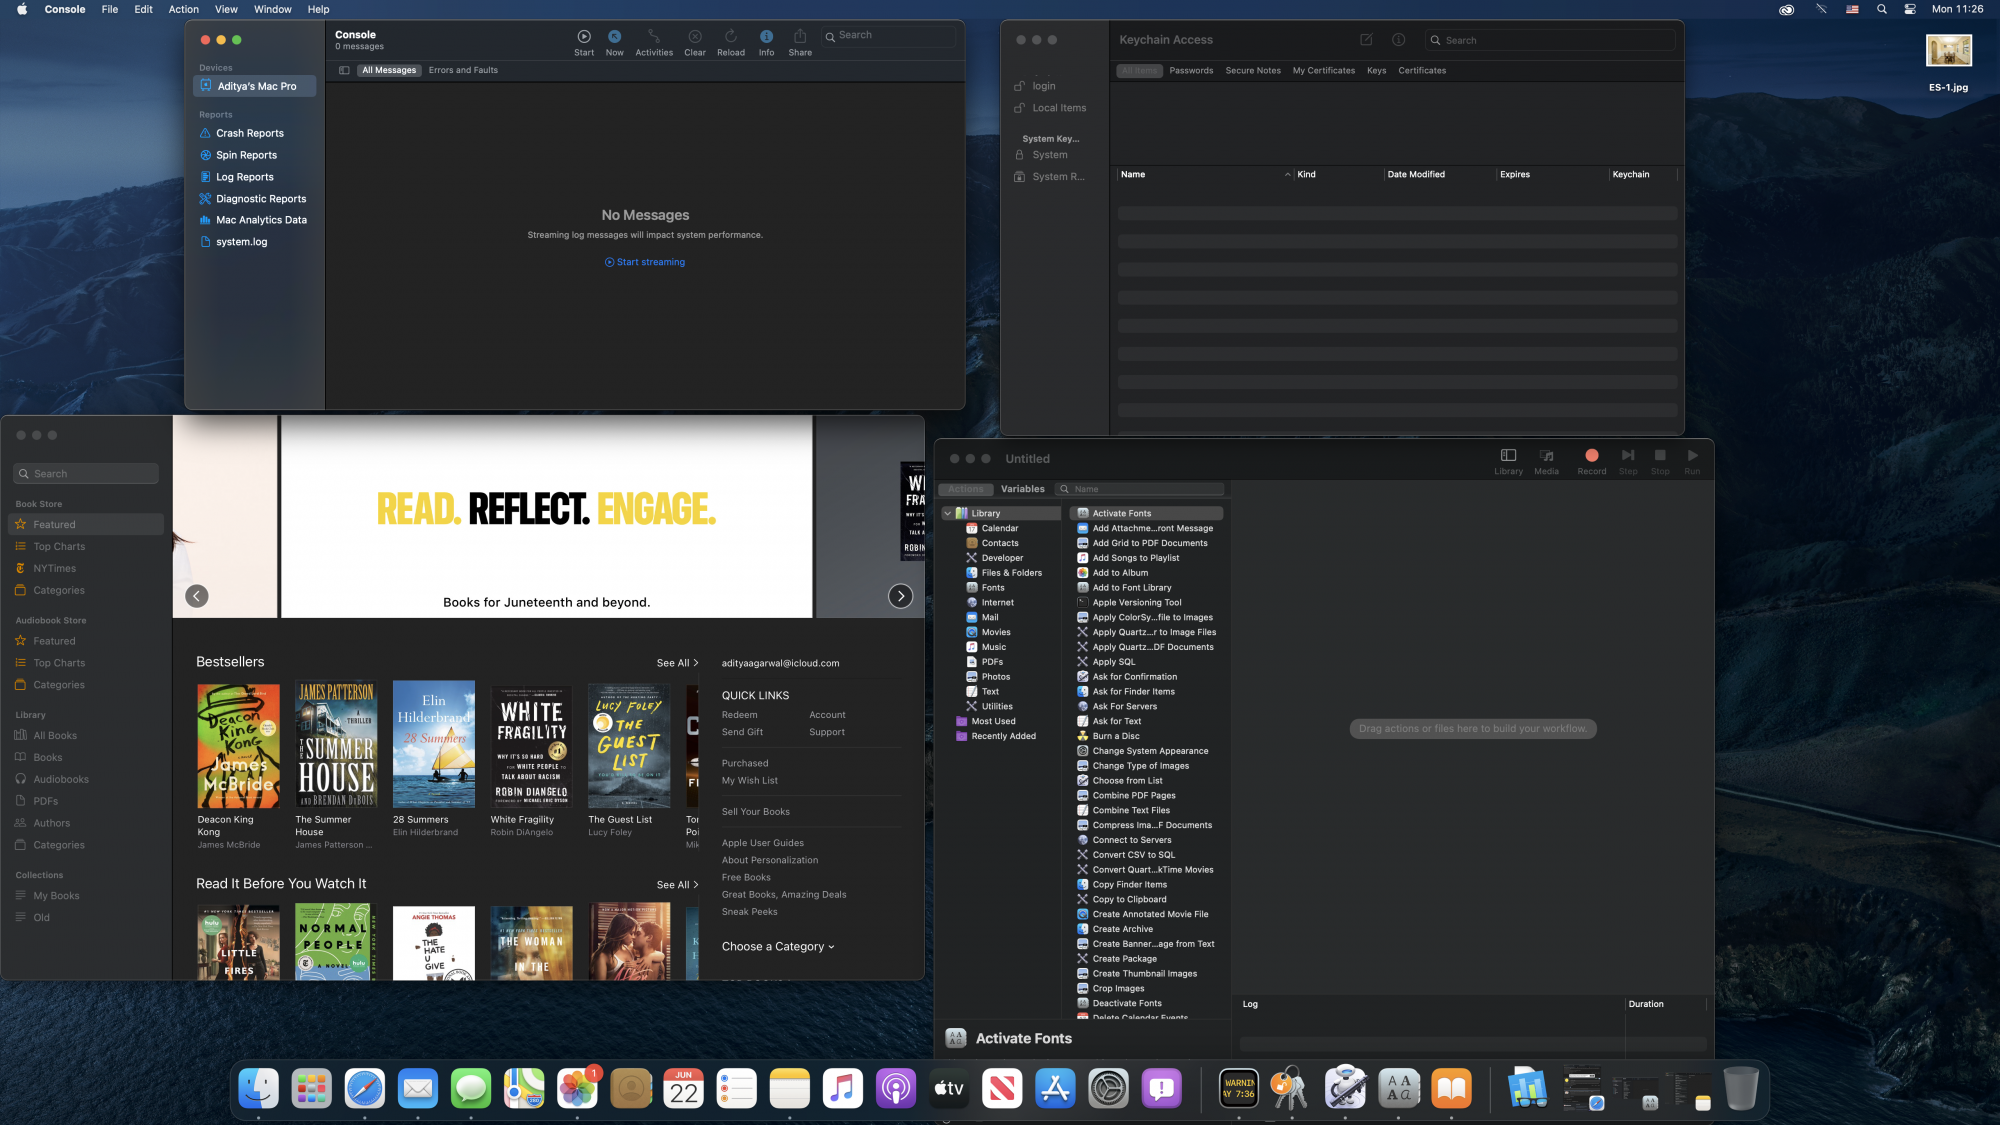Toggle the sidebar icon beside All Messages

[x=344, y=70]
